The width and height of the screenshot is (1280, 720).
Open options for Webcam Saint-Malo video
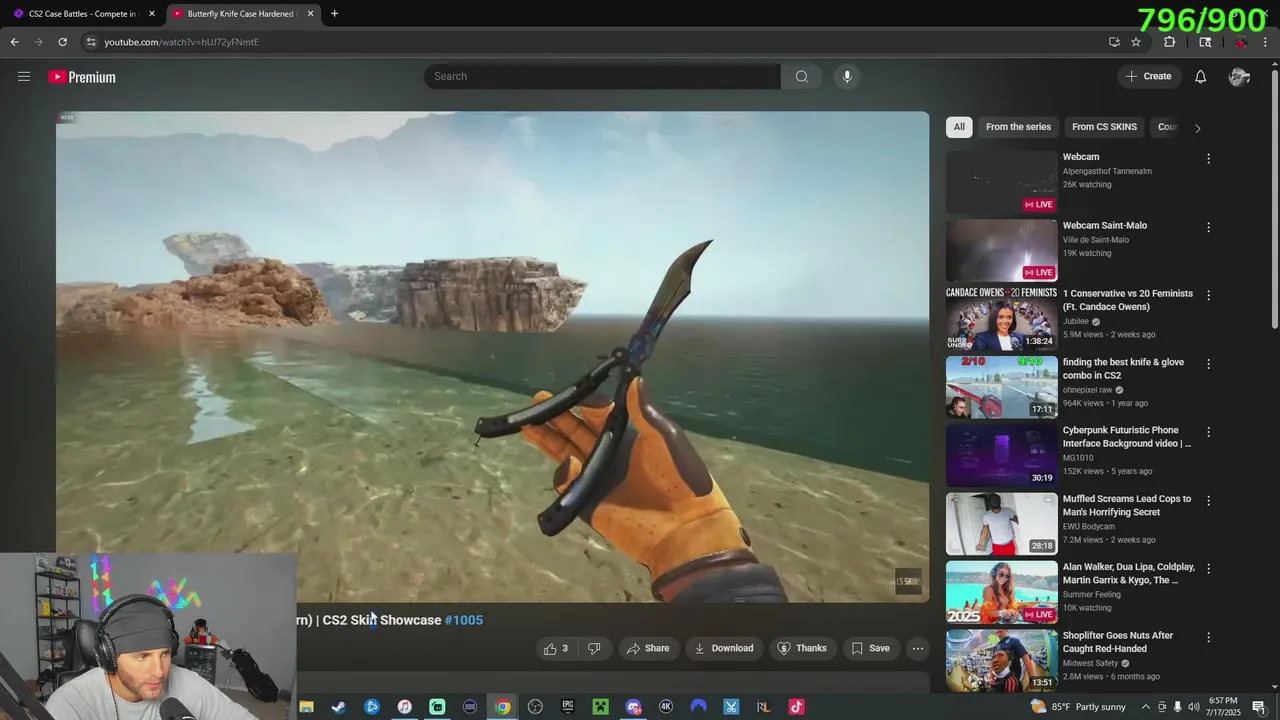tap(1208, 227)
